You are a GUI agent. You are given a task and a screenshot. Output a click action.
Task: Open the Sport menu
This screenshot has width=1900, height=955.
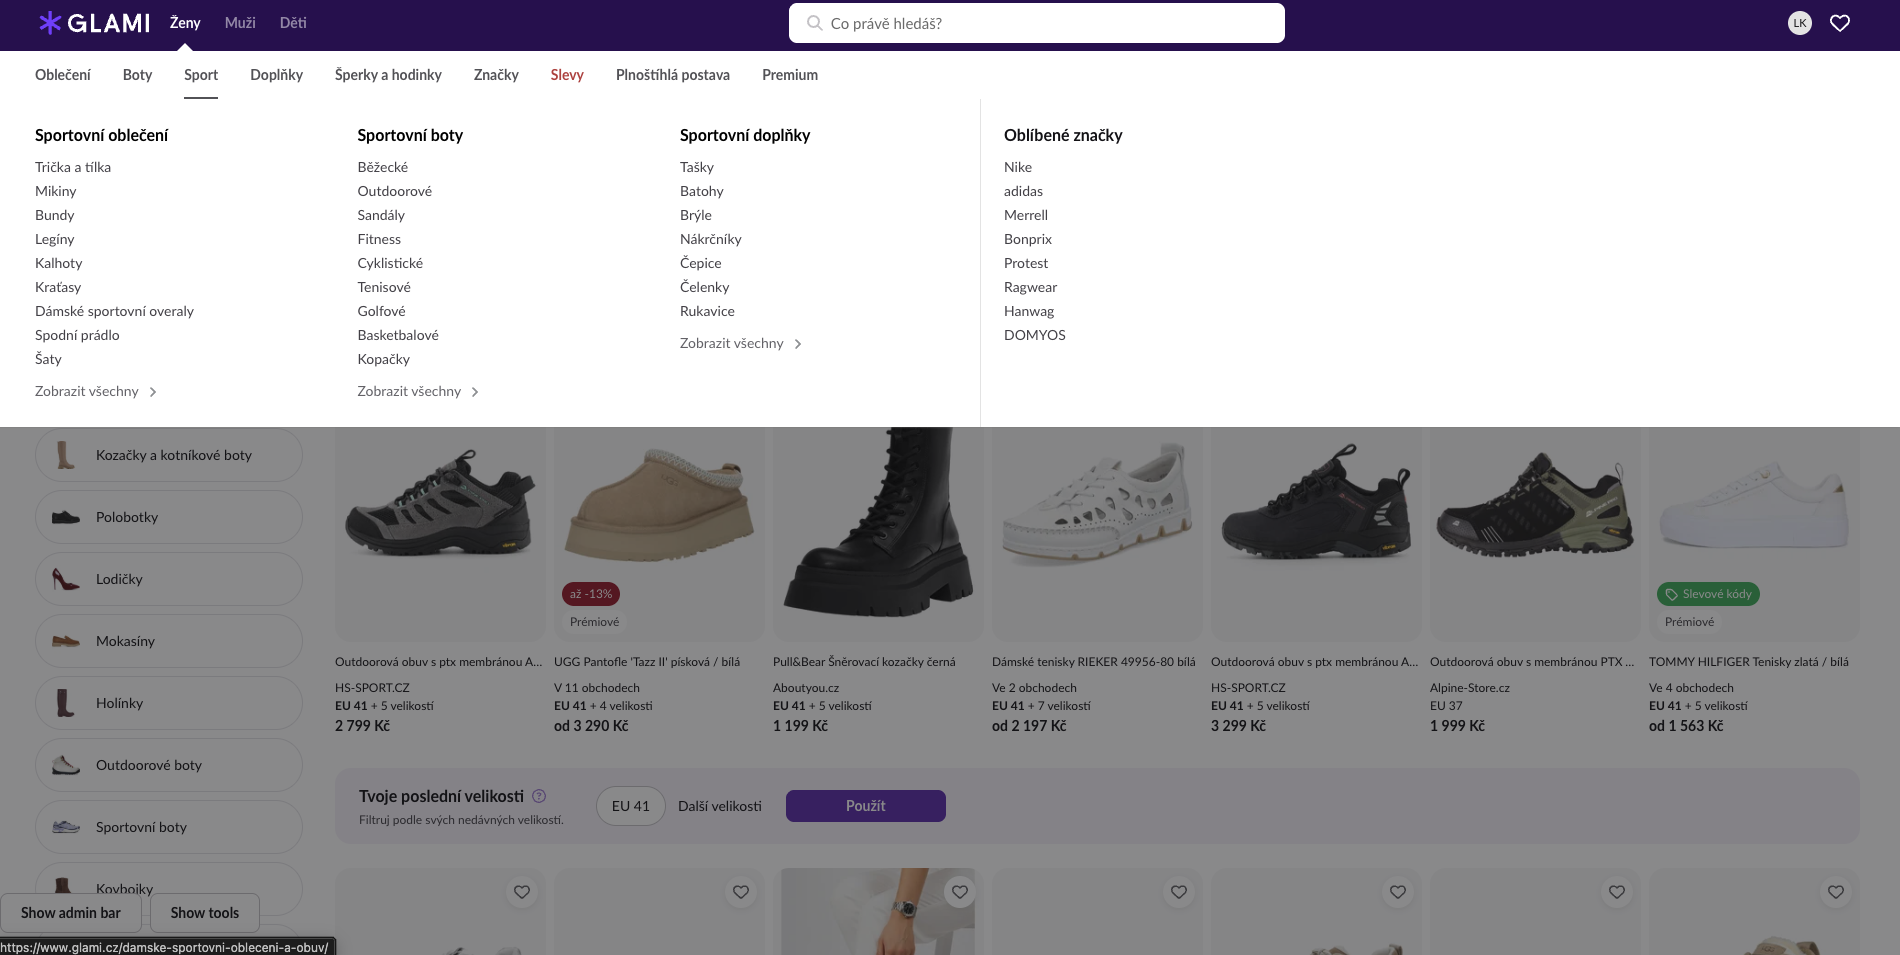[x=201, y=75]
